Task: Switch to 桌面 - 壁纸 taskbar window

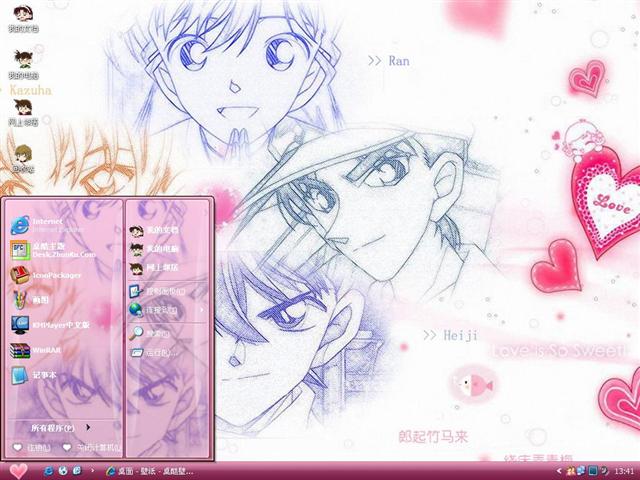Action: coord(149,471)
